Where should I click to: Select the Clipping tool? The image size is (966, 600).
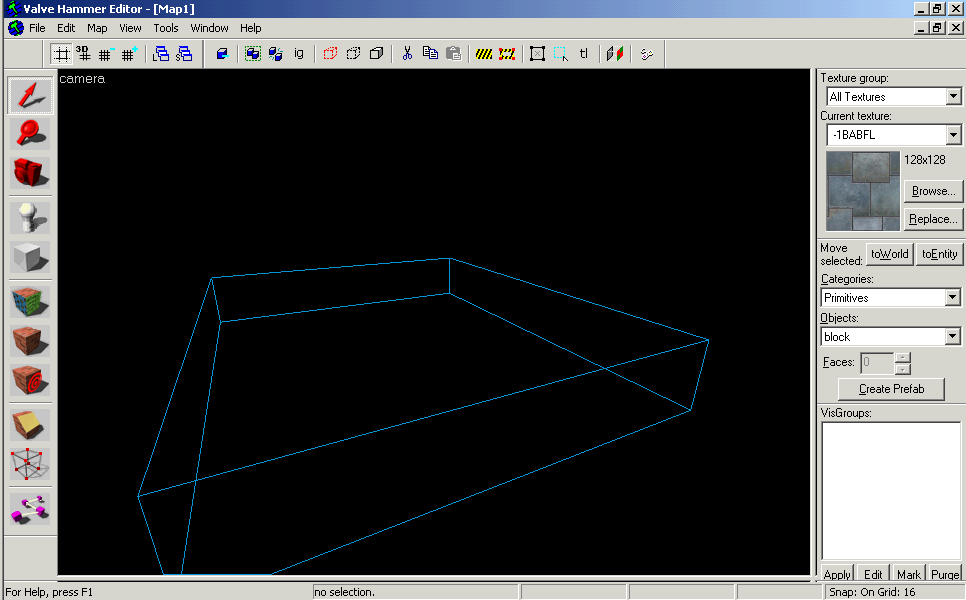30,425
